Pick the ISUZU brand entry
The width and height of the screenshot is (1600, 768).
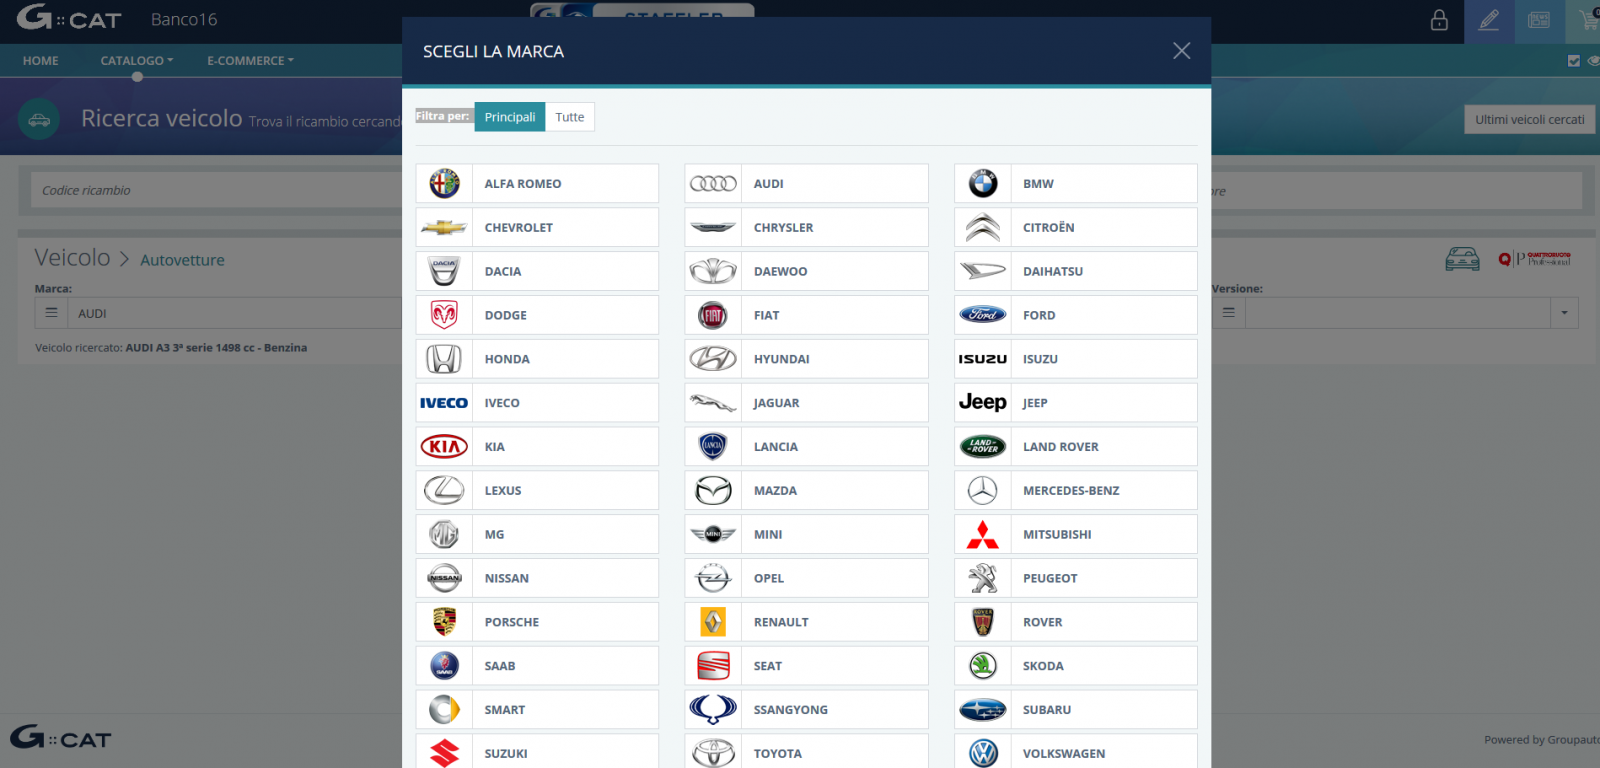(x=1076, y=359)
